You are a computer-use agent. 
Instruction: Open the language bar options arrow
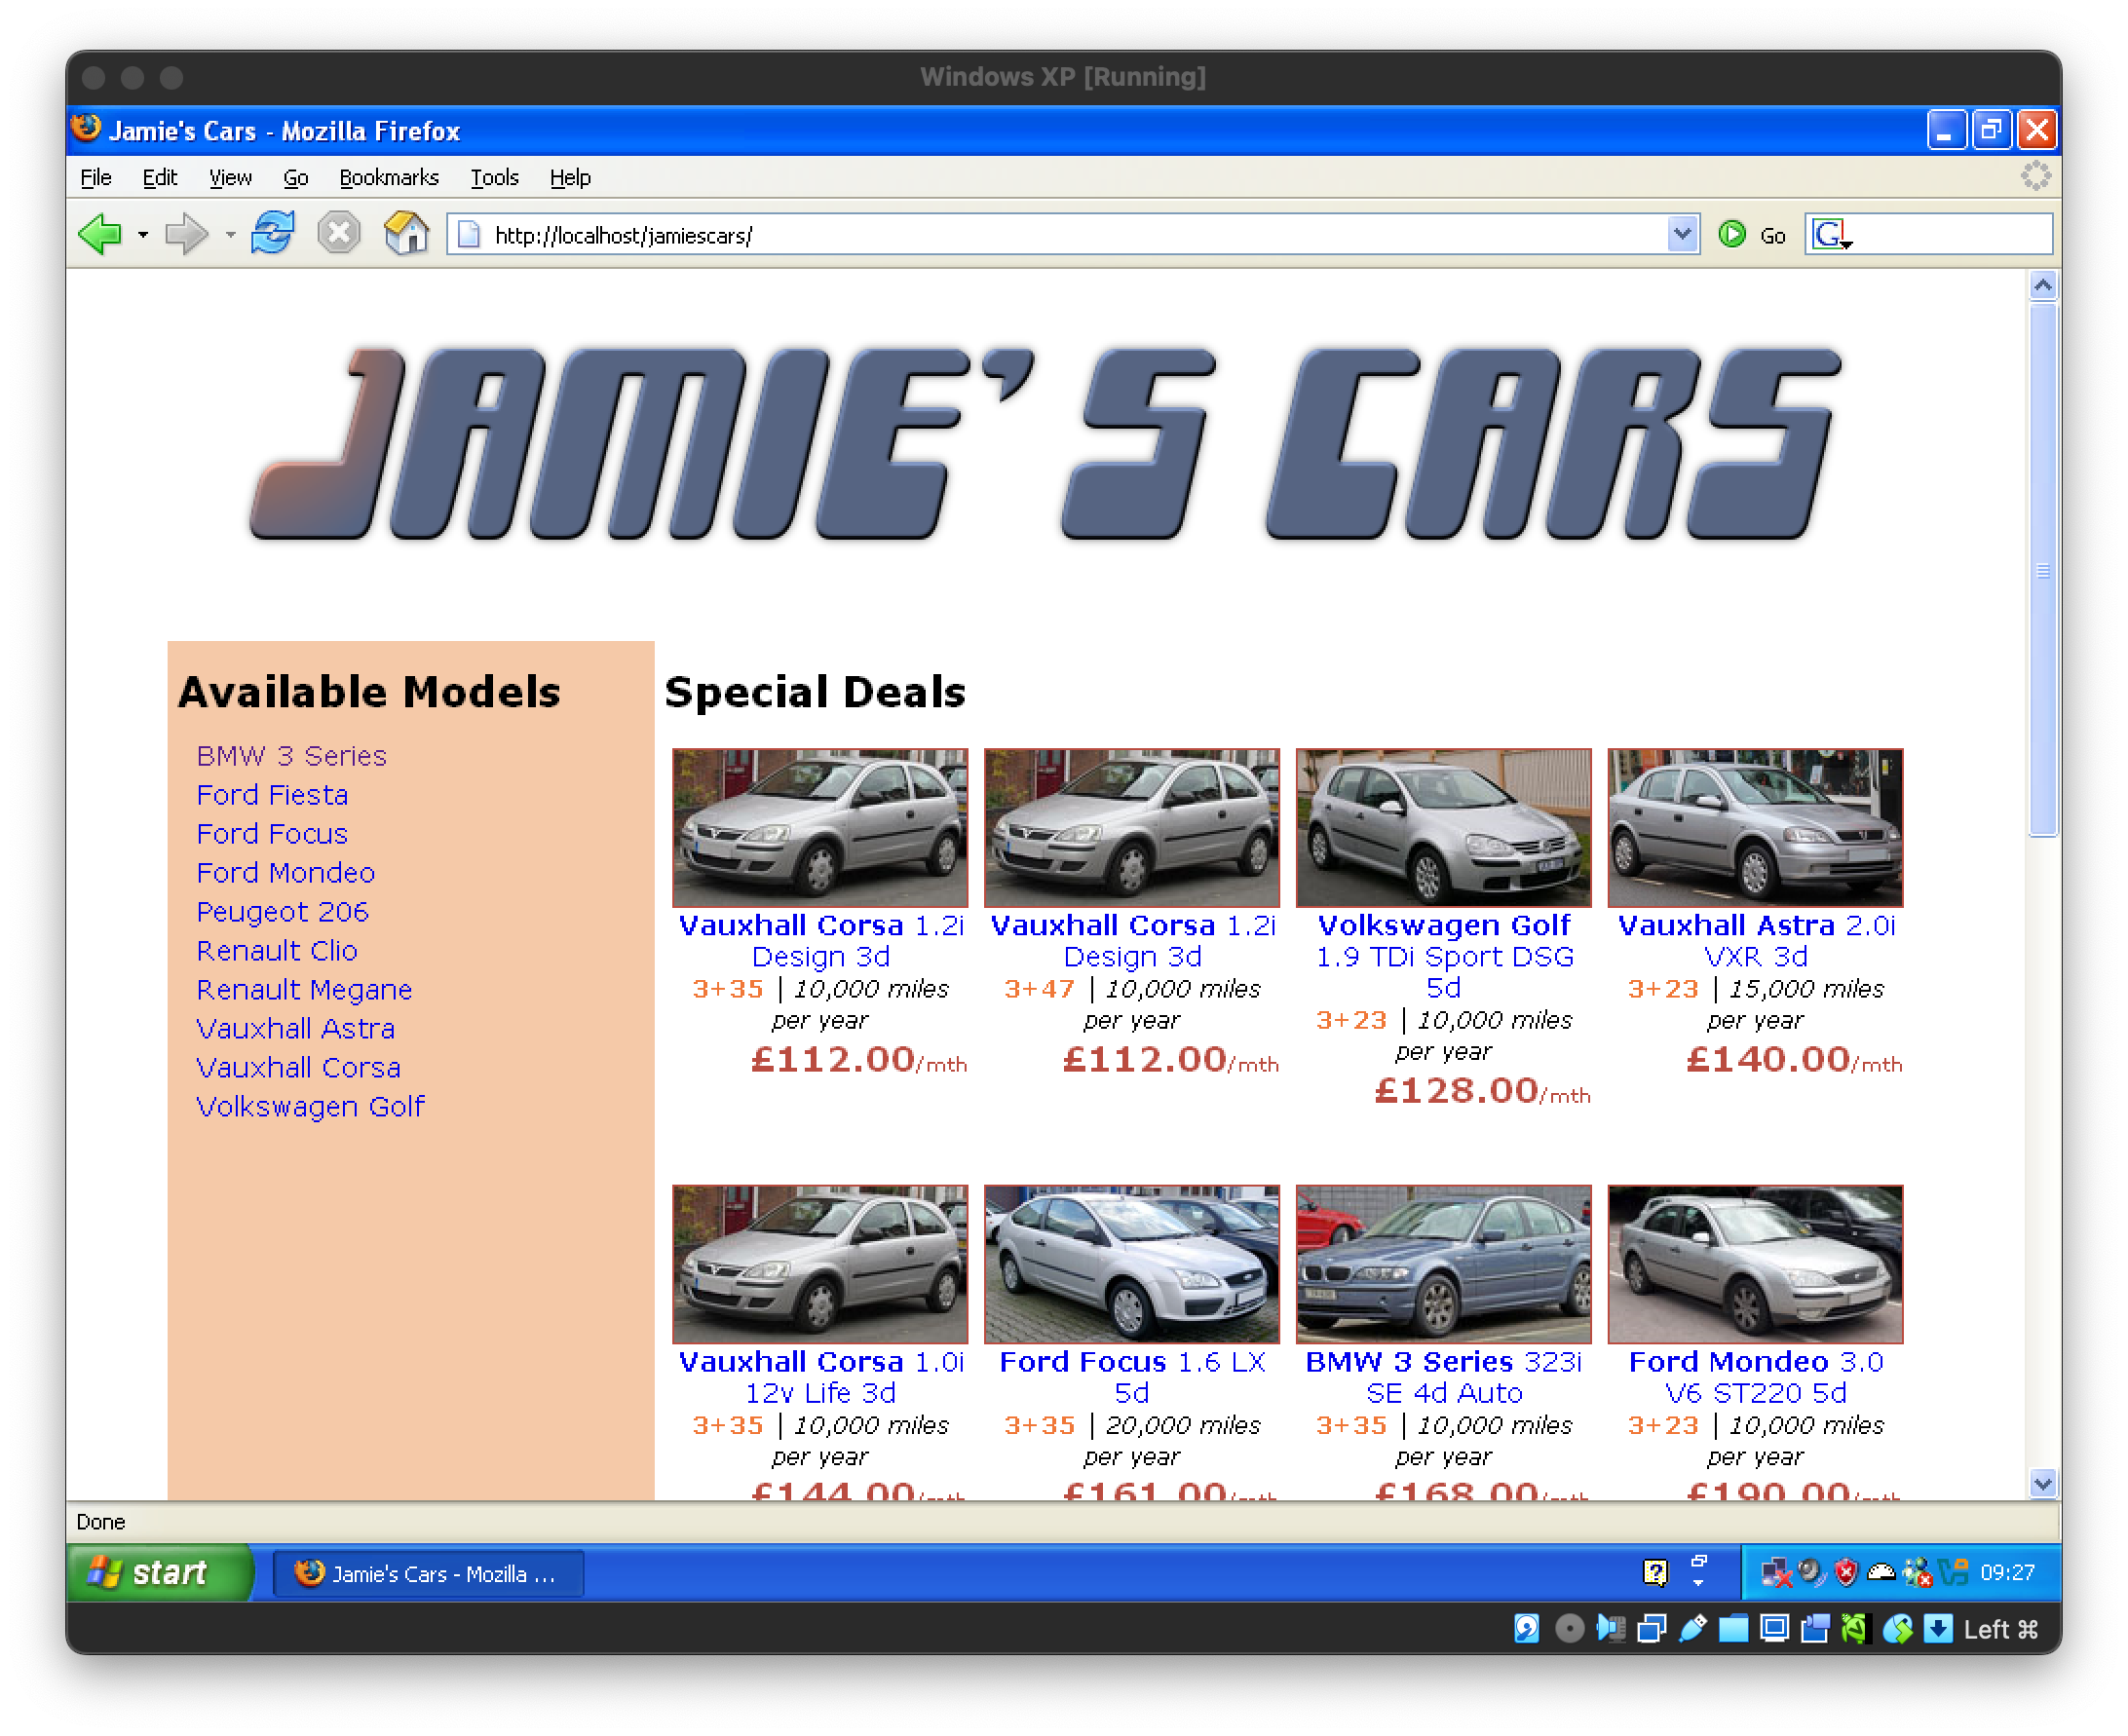click(x=1698, y=1583)
